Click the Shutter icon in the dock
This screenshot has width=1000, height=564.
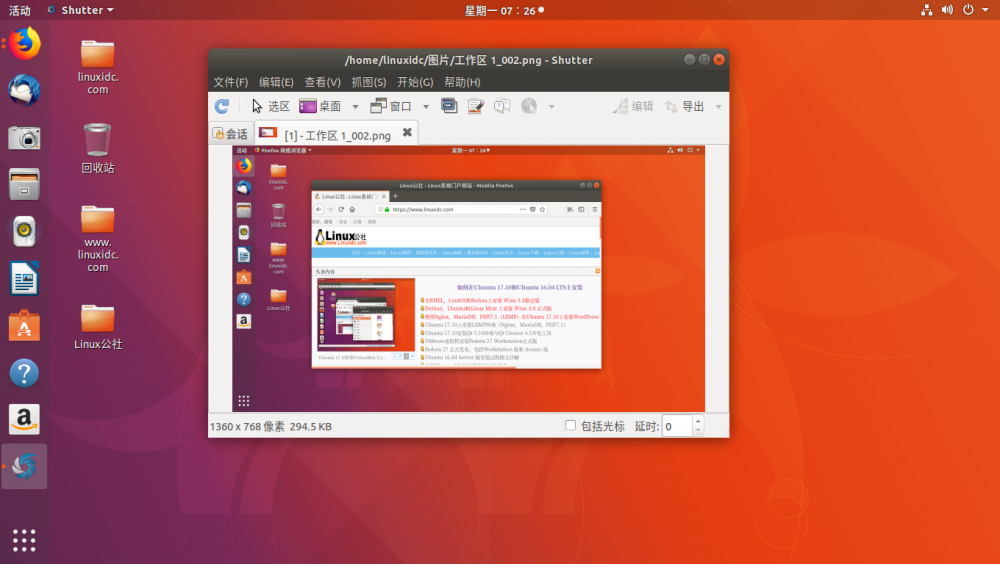pos(24,466)
